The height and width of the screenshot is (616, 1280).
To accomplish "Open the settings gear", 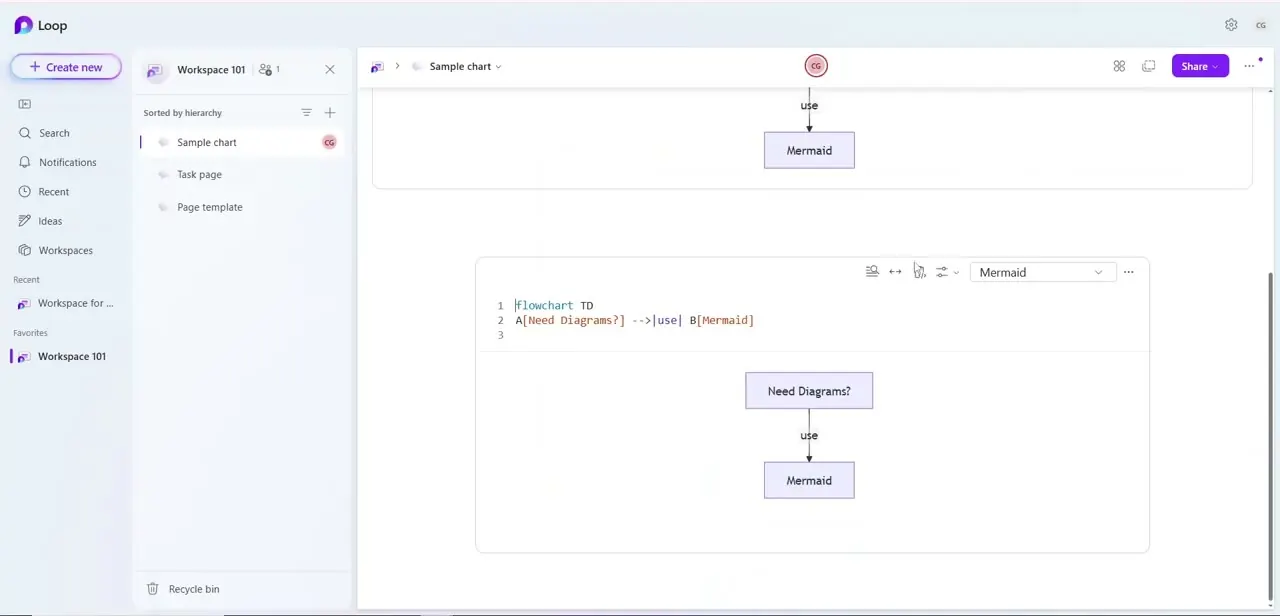I will click(x=1231, y=25).
